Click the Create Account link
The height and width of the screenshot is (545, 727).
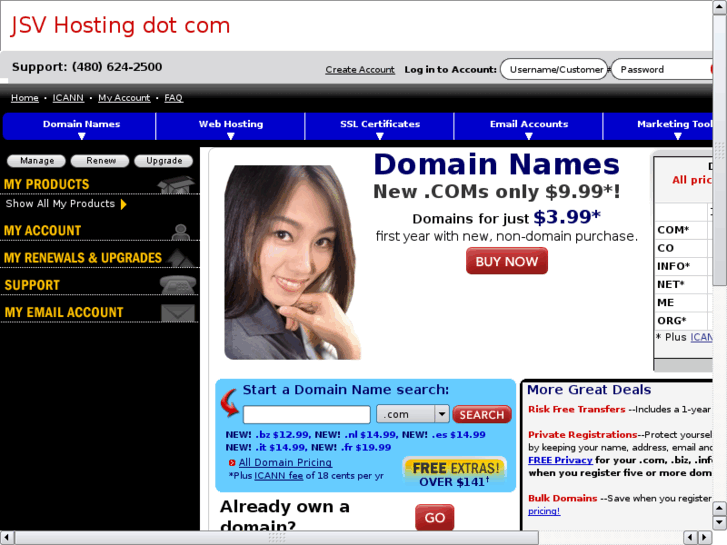pos(360,70)
